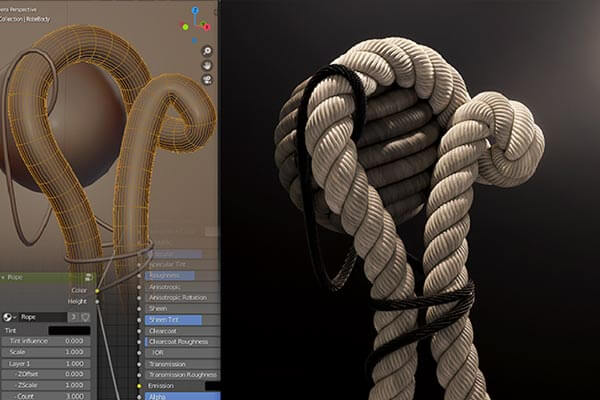Screen dimensions: 600x400
Task: Click the Rope node Height output socket
Action: click(97, 302)
